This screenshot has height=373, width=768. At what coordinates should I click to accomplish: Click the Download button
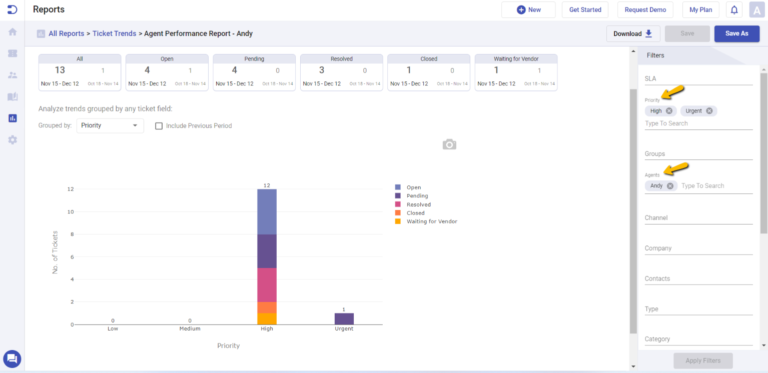tap(633, 34)
